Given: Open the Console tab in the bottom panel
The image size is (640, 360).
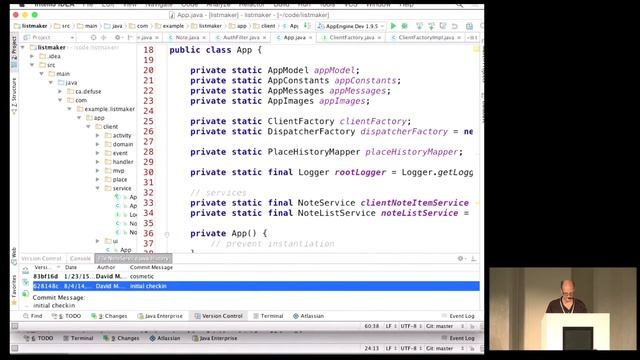Looking at the screenshot, I should (80, 258).
